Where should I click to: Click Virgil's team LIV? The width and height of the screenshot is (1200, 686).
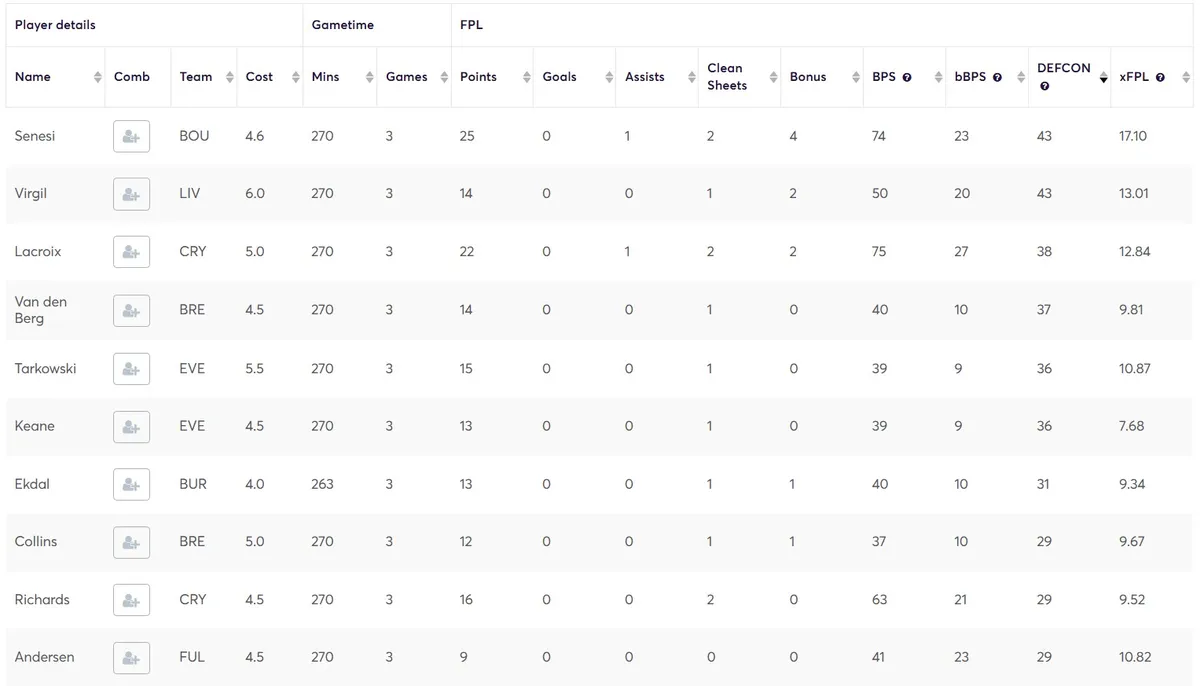pos(190,194)
